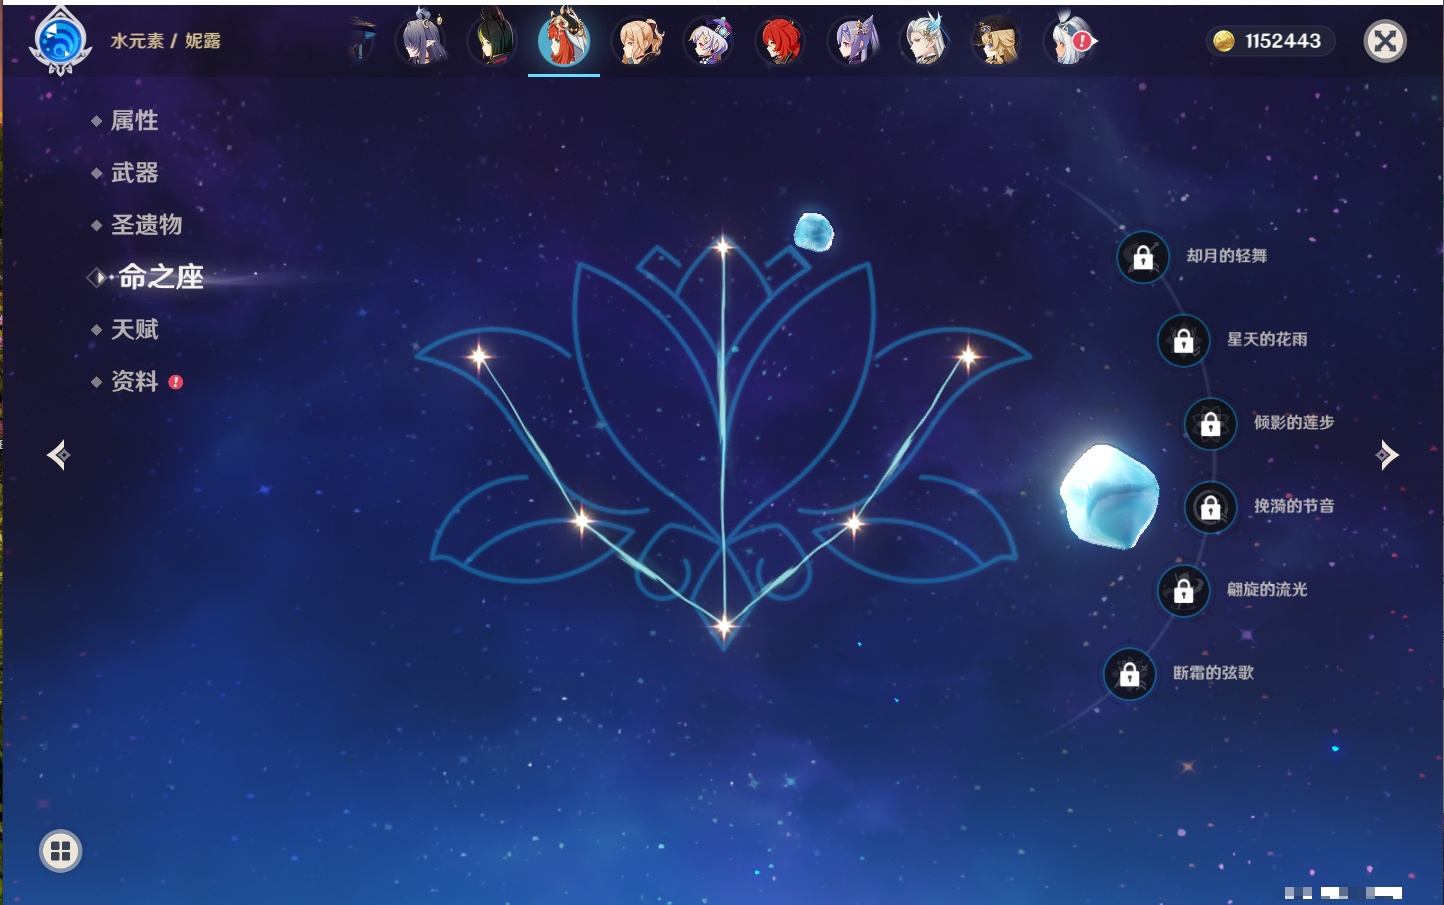Choose the Qiqi portrait with purple hat
The height and width of the screenshot is (905, 1444).
pos(708,41)
